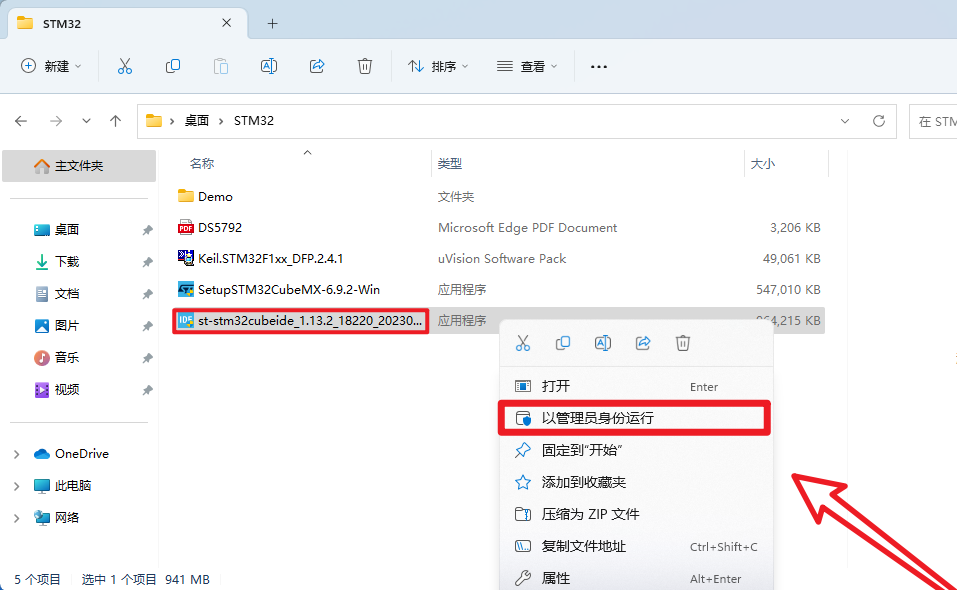This screenshot has width=957, height=590.
Task: Sort by the 大小 column header
Action: [762, 164]
